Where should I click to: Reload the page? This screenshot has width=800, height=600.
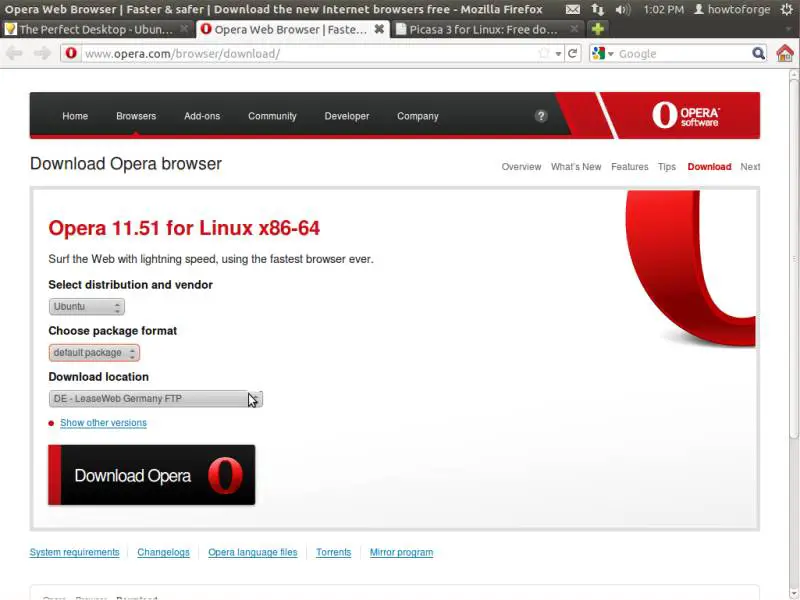tap(572, 53)
